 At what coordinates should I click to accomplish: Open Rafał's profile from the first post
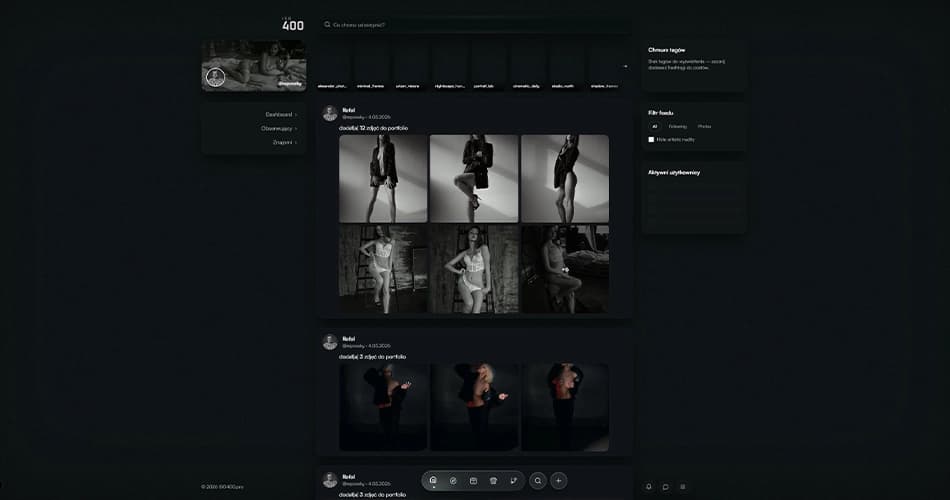(348, 110)
